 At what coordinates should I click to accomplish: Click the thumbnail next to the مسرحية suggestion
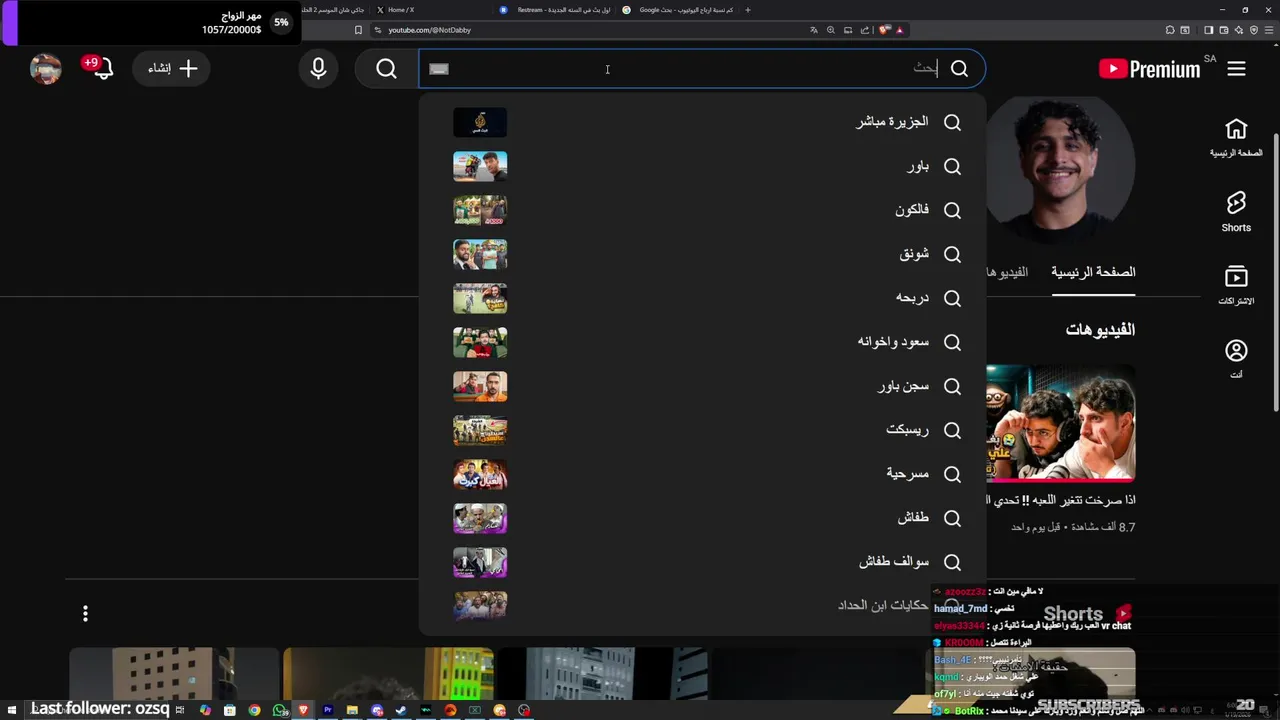[480, 474]
